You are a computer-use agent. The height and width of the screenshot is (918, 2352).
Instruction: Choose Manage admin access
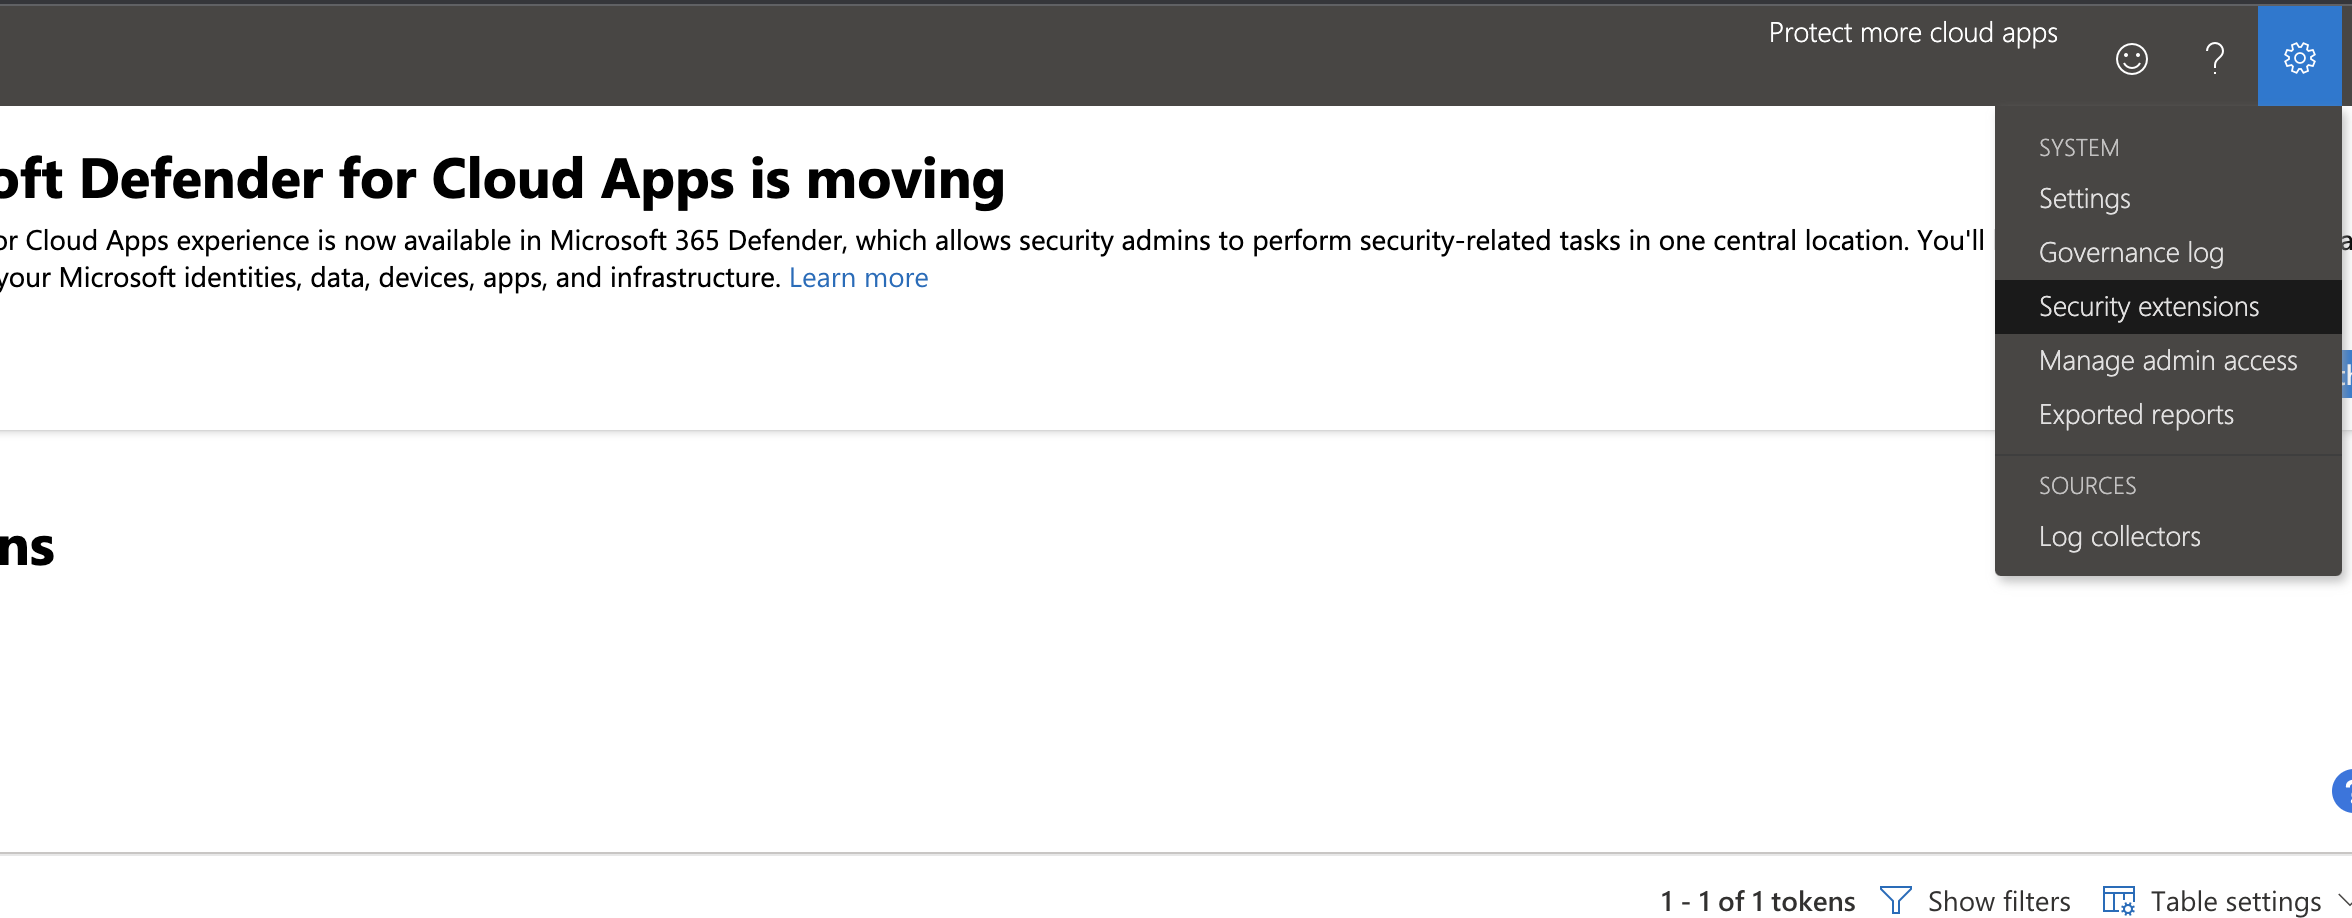(2167, 361)
